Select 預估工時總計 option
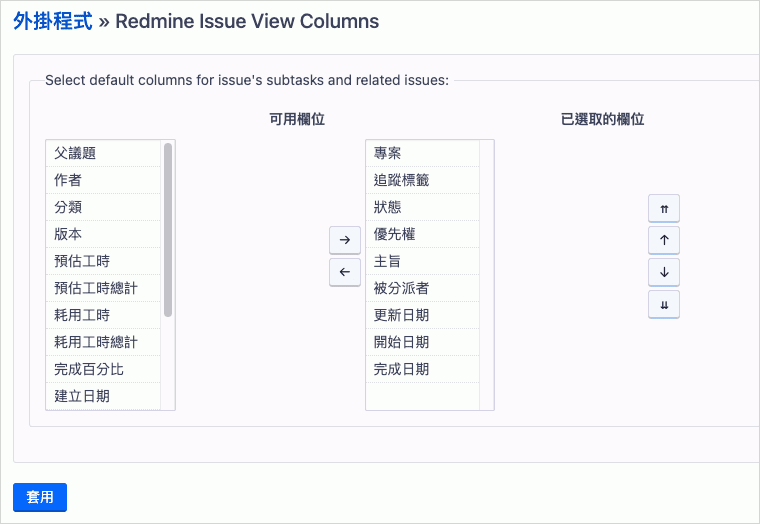This screenshot has height=524, width=760. coord(103,288)
